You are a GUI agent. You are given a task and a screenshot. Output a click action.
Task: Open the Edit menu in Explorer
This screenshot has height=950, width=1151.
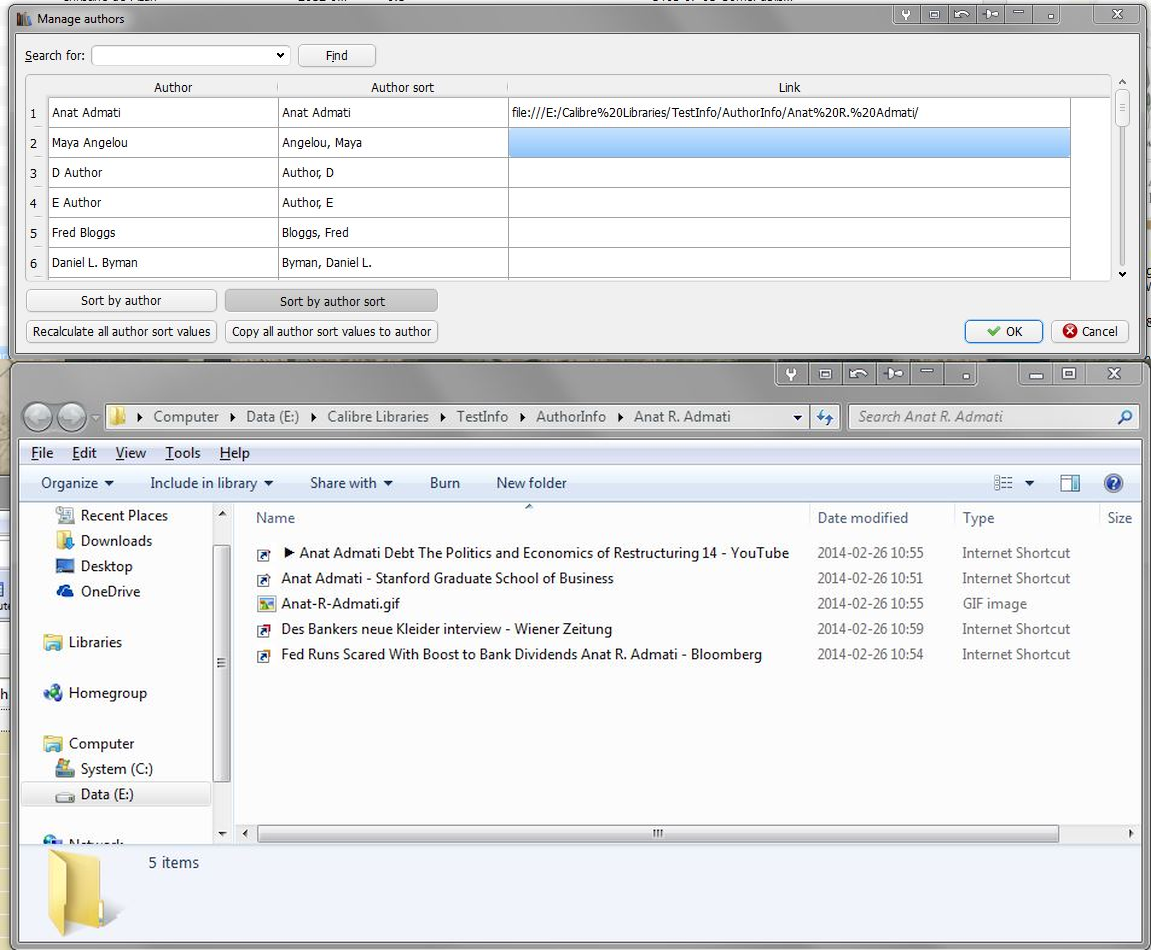click(x=84, y=453)
